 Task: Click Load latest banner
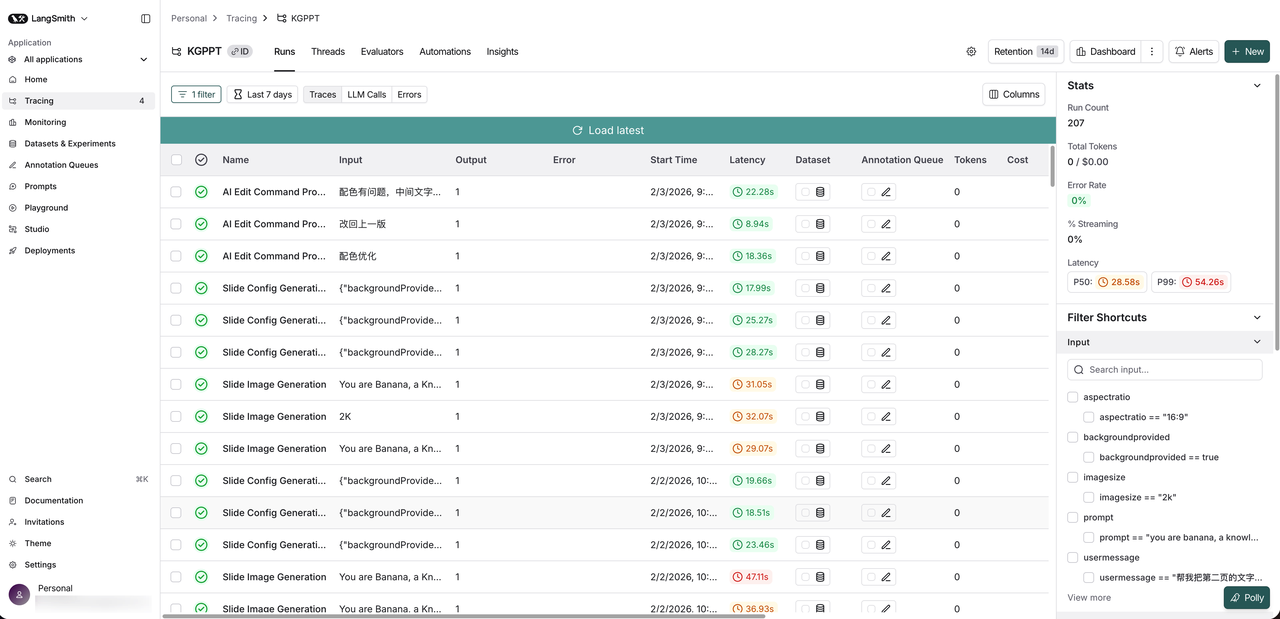click(608, 130)
